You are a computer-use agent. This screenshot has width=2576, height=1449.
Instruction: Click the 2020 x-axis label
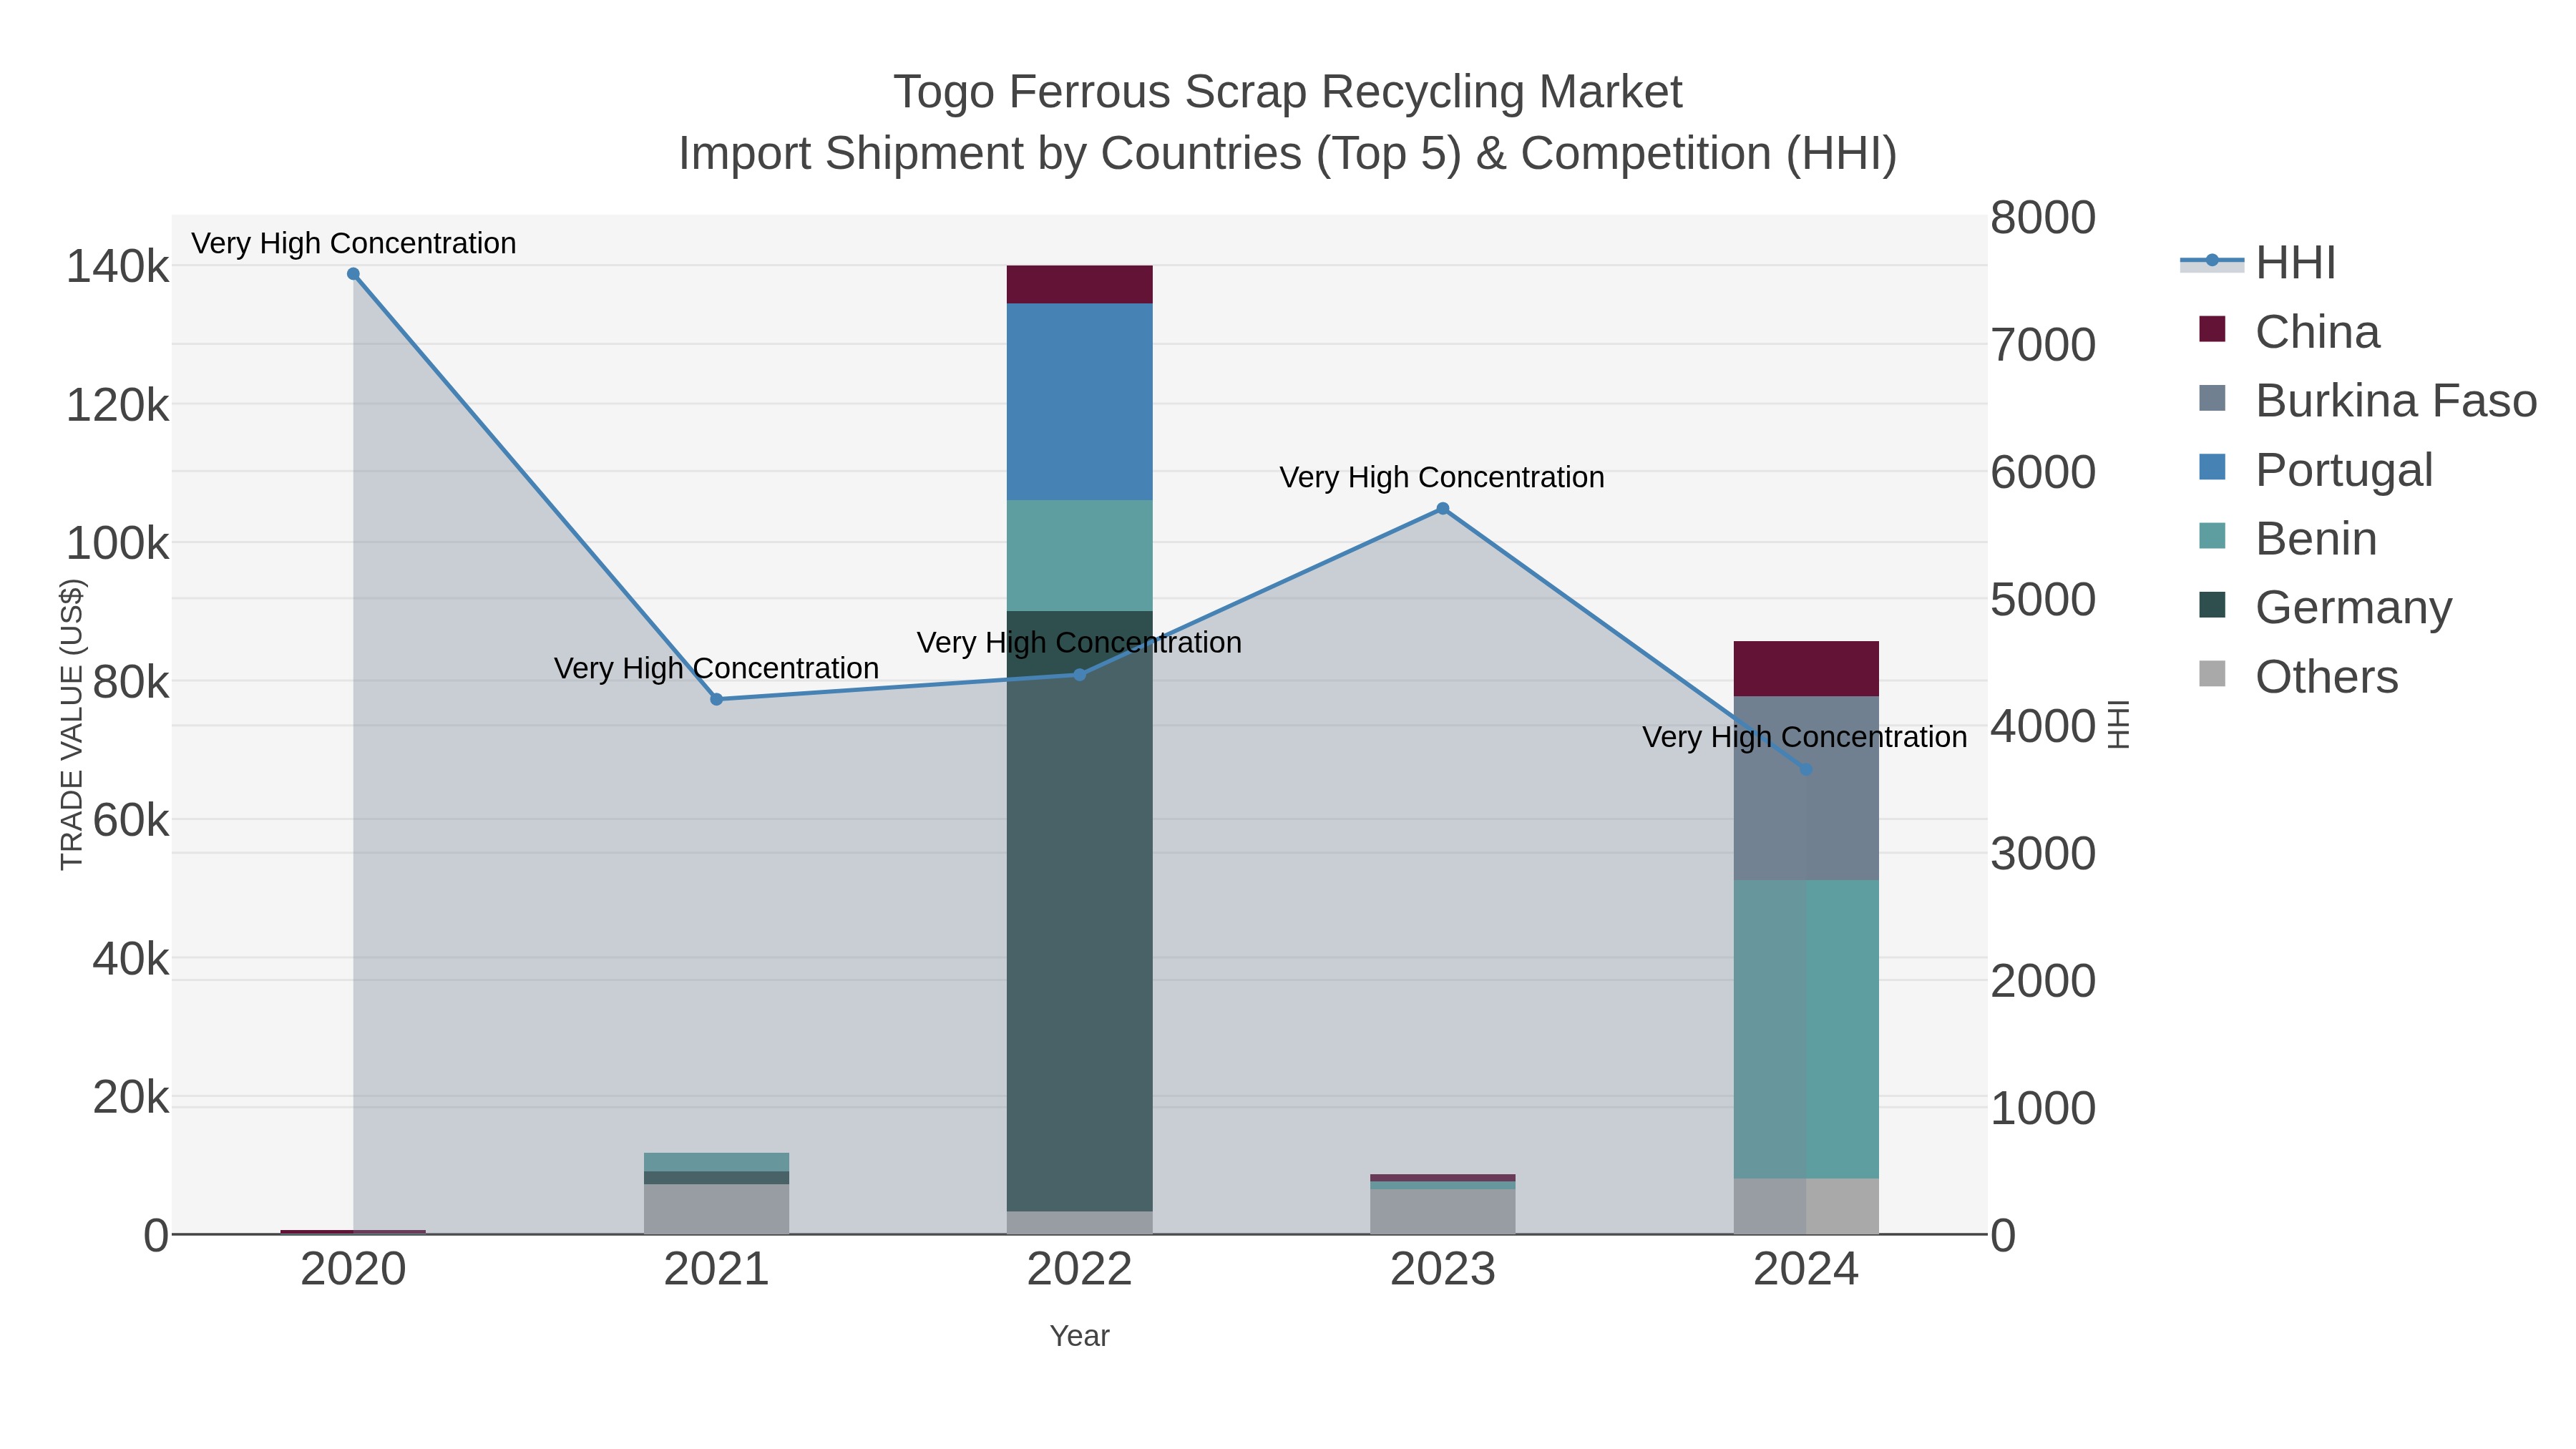click(353, 1270)
